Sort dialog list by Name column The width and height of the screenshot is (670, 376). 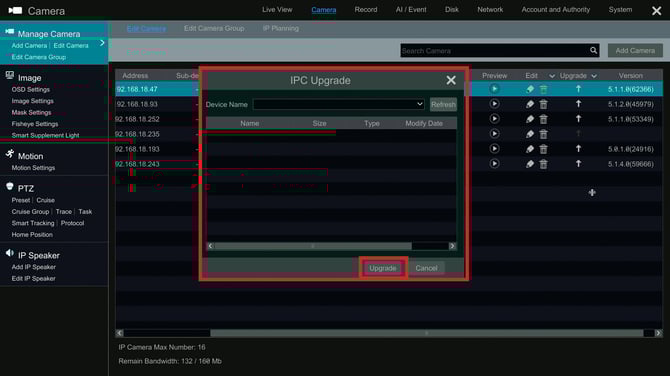point(250,123)
